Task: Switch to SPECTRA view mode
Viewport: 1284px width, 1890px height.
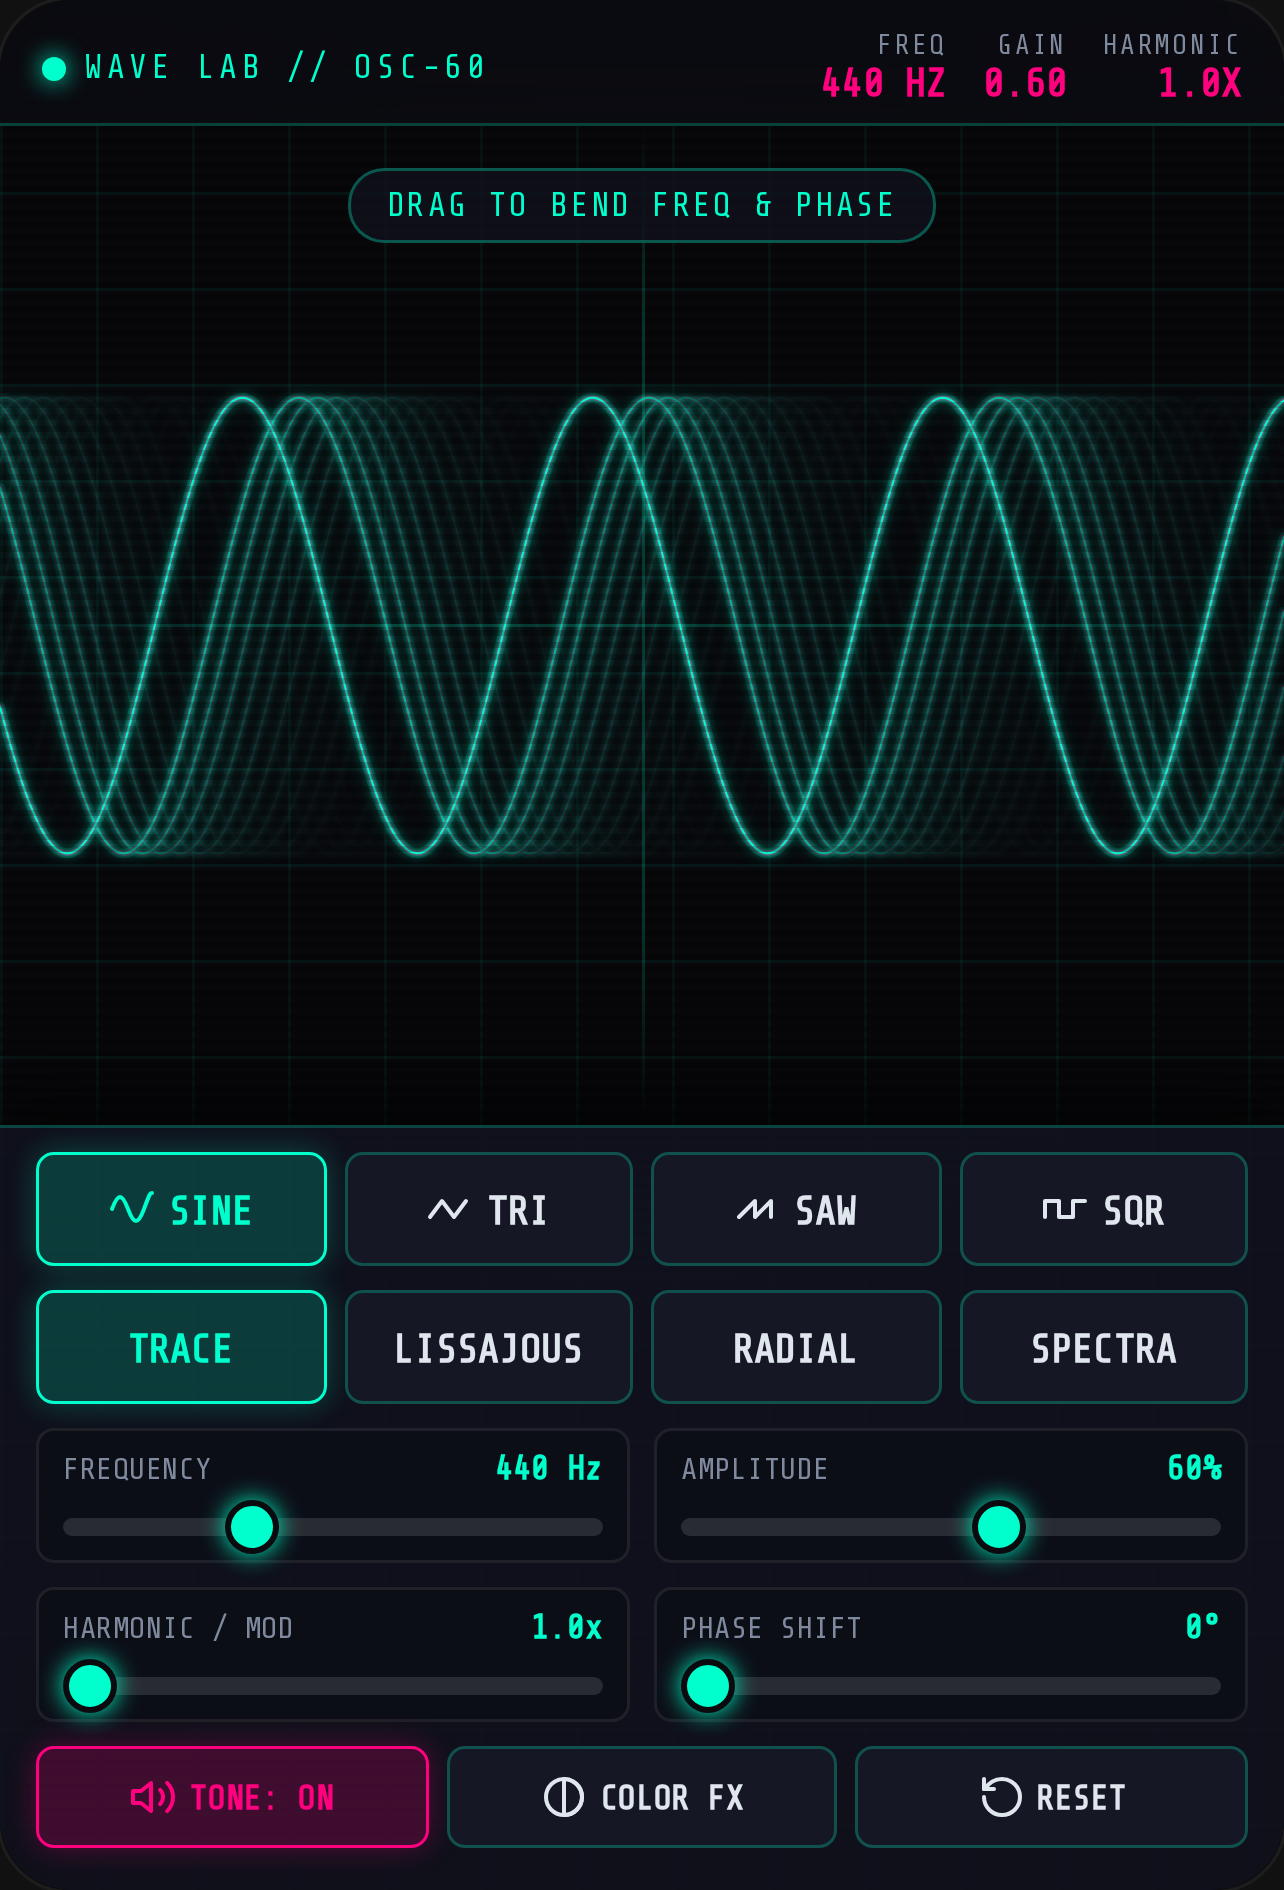Action: point(1104,1347)
